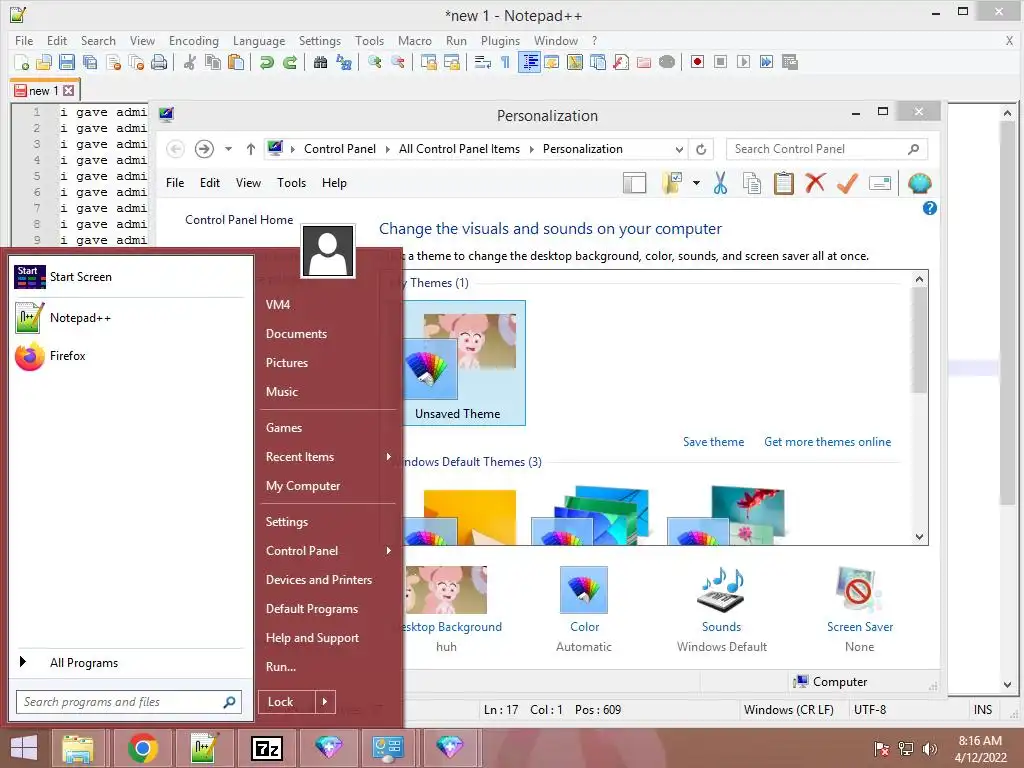Open the Tools menu in Personalization window
1024x768 pixels.
point(291,183)
